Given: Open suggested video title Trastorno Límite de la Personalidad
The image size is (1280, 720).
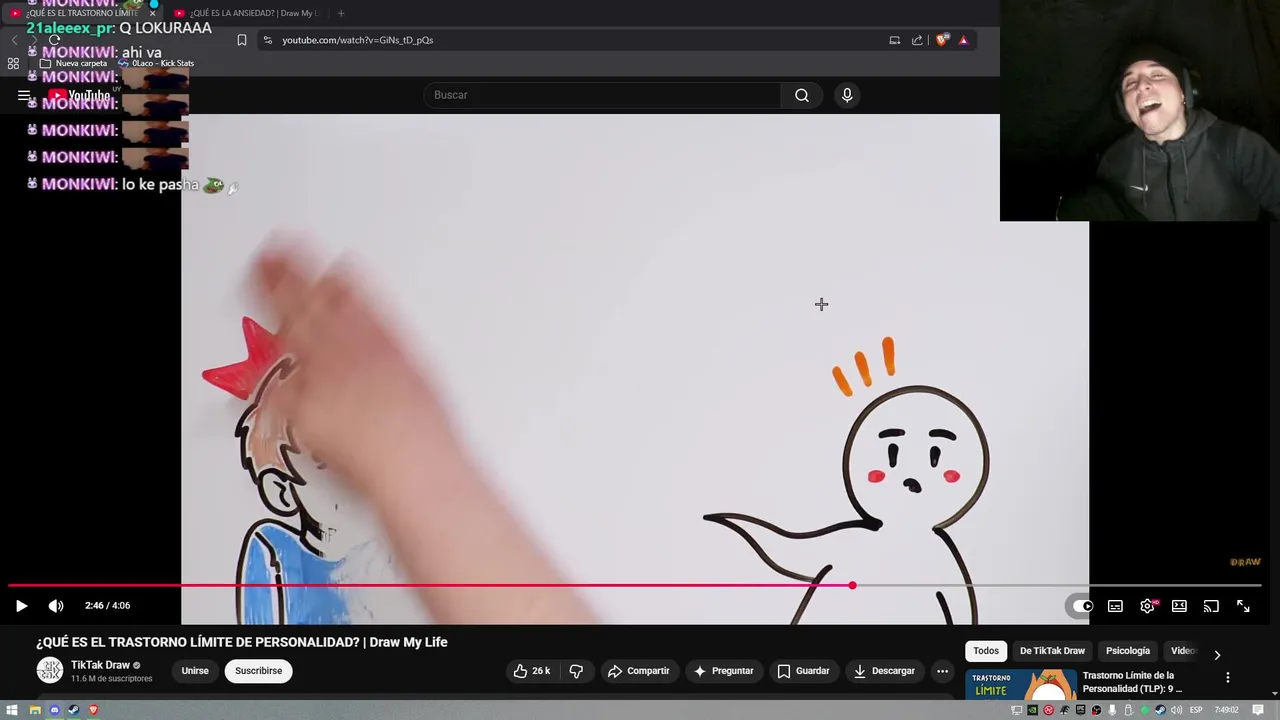Looking at the screenshot, I should 1132,682.
